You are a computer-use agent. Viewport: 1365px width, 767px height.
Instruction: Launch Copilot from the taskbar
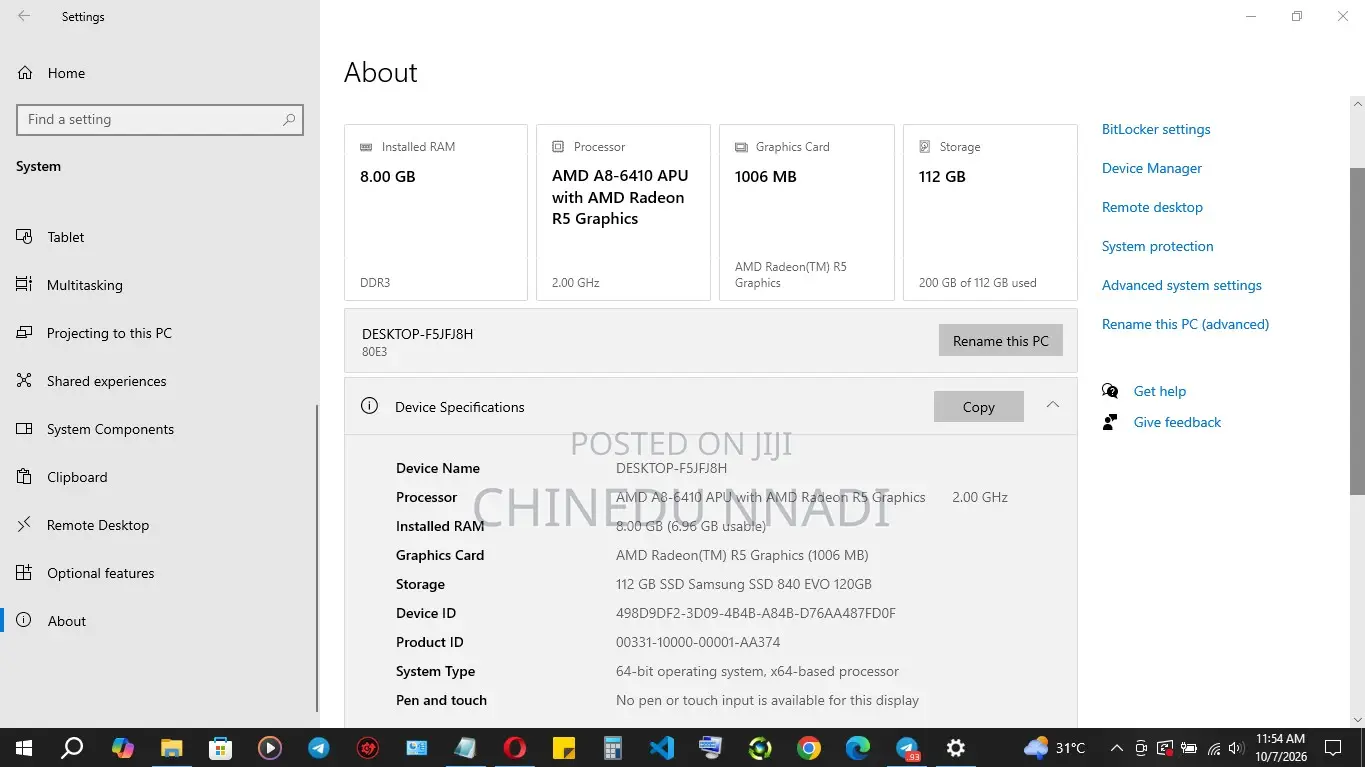point(122,748)
